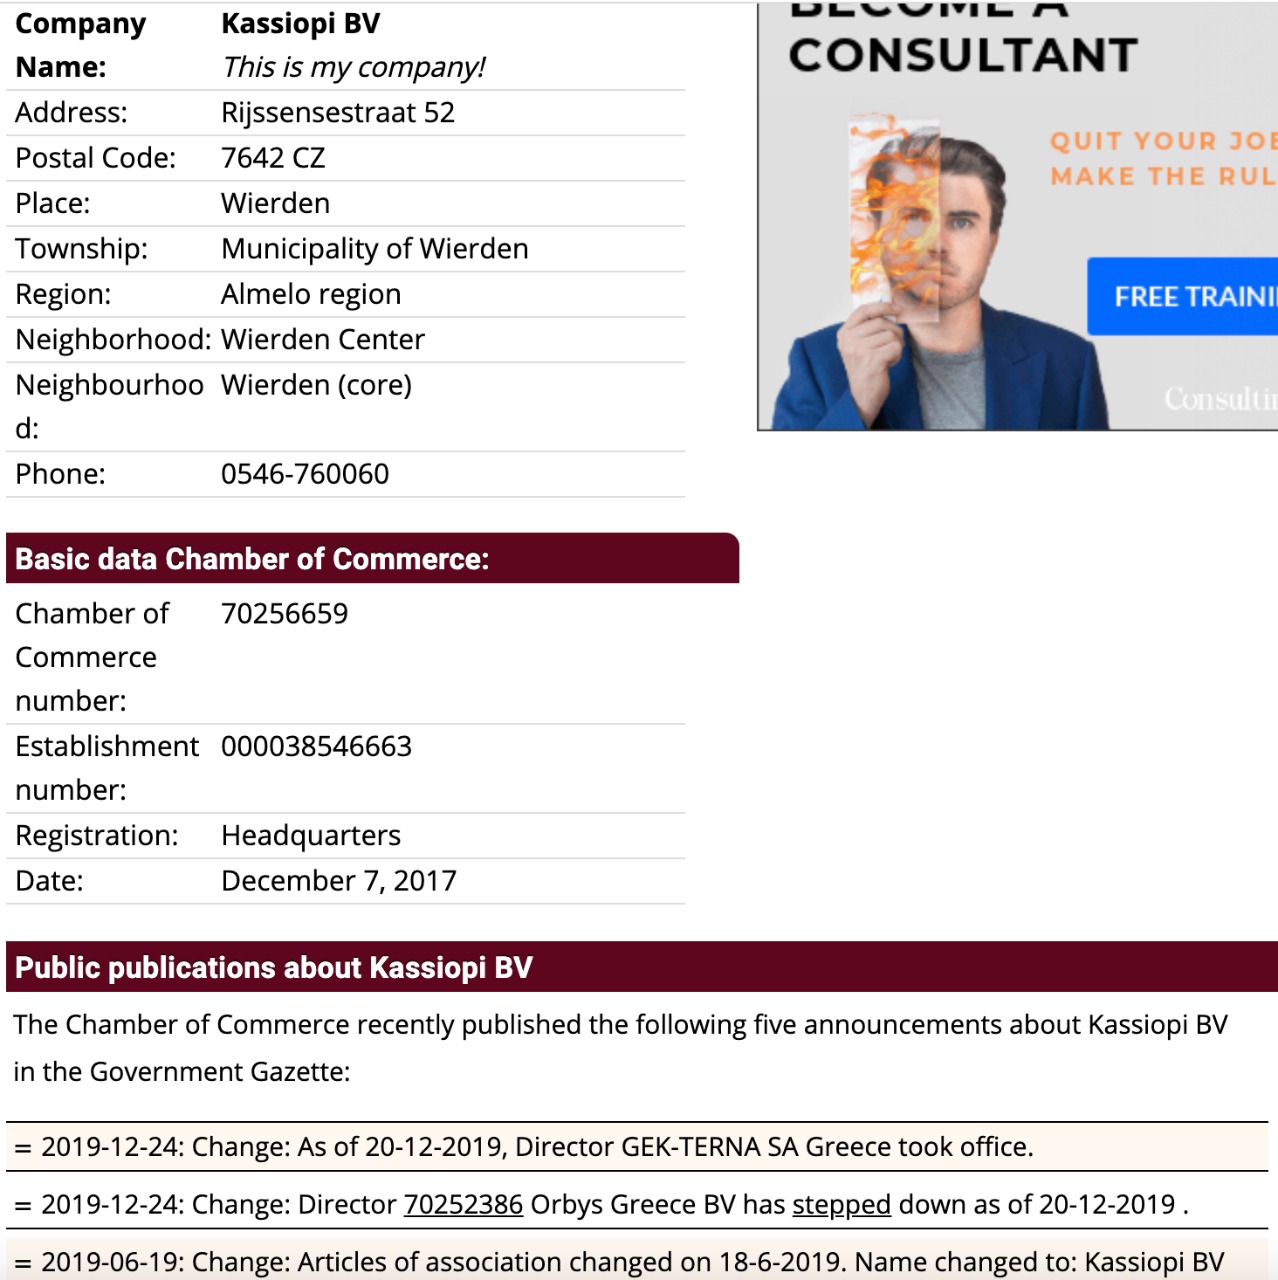Select the "Public publications about Kassiopi BV" header
The image size is (1278, 1280).
click(640, 967)
